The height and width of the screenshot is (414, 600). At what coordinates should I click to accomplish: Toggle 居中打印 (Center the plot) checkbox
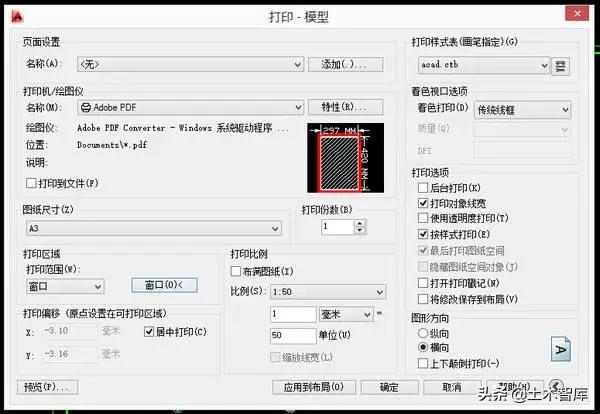tap(149, 331)
